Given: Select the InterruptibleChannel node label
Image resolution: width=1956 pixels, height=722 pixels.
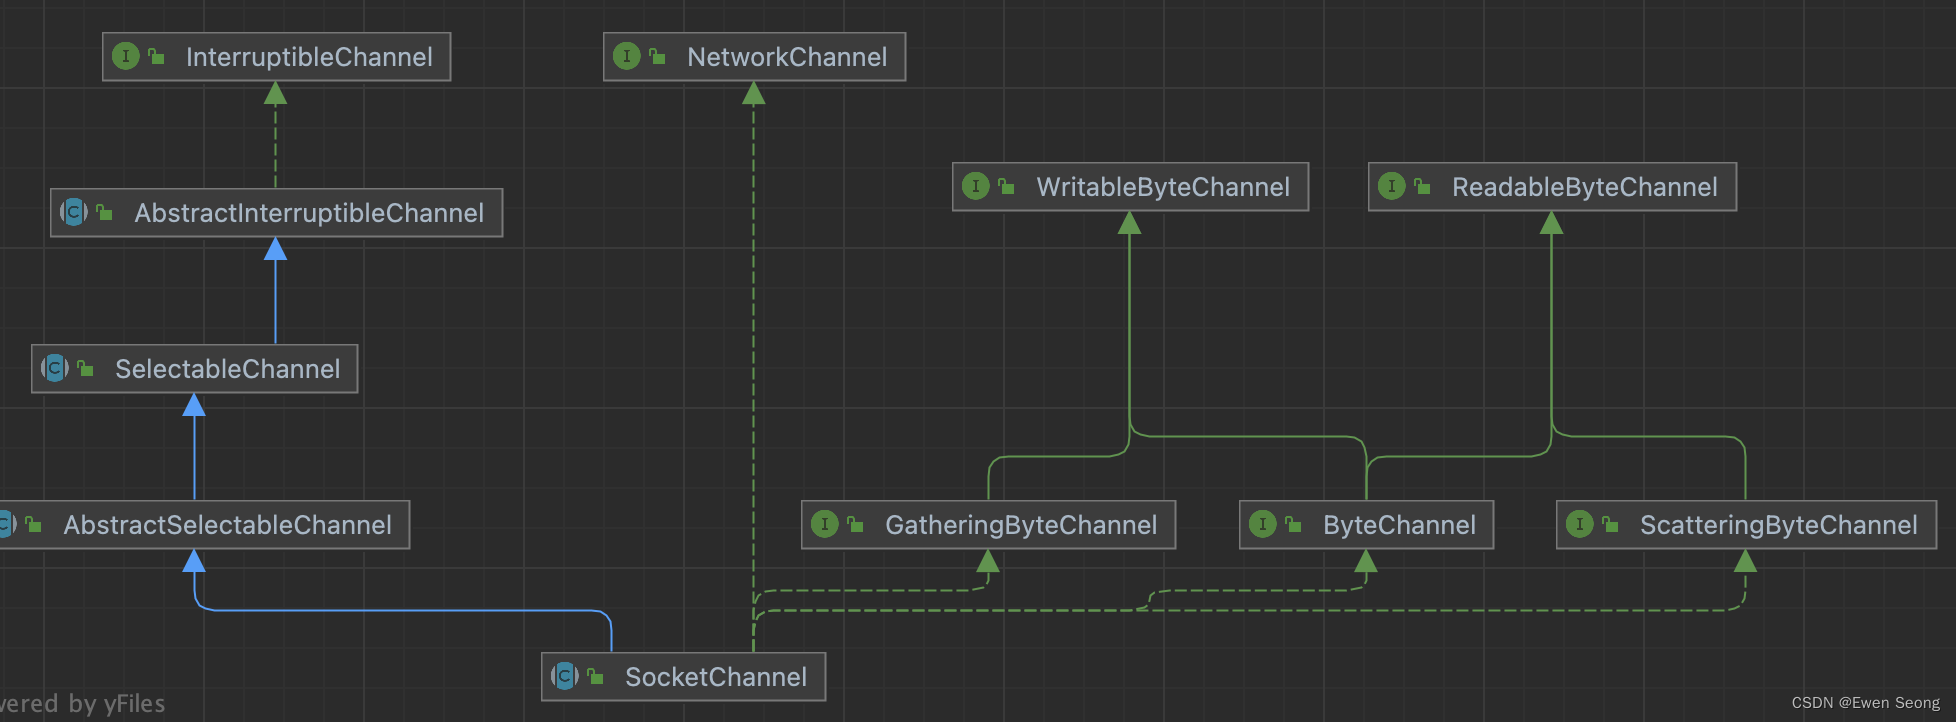Looking at the screenshot, I should point(309,57).
